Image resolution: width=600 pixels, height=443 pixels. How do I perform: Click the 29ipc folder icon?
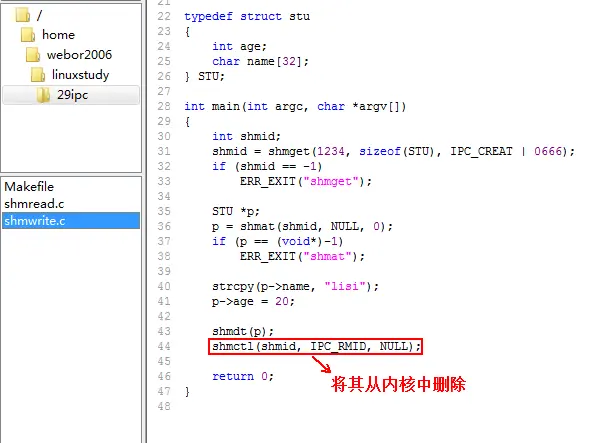tap(43, 94)
